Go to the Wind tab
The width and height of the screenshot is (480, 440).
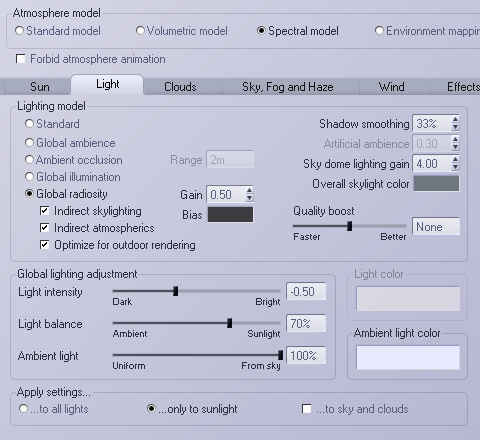click(391, 87)
